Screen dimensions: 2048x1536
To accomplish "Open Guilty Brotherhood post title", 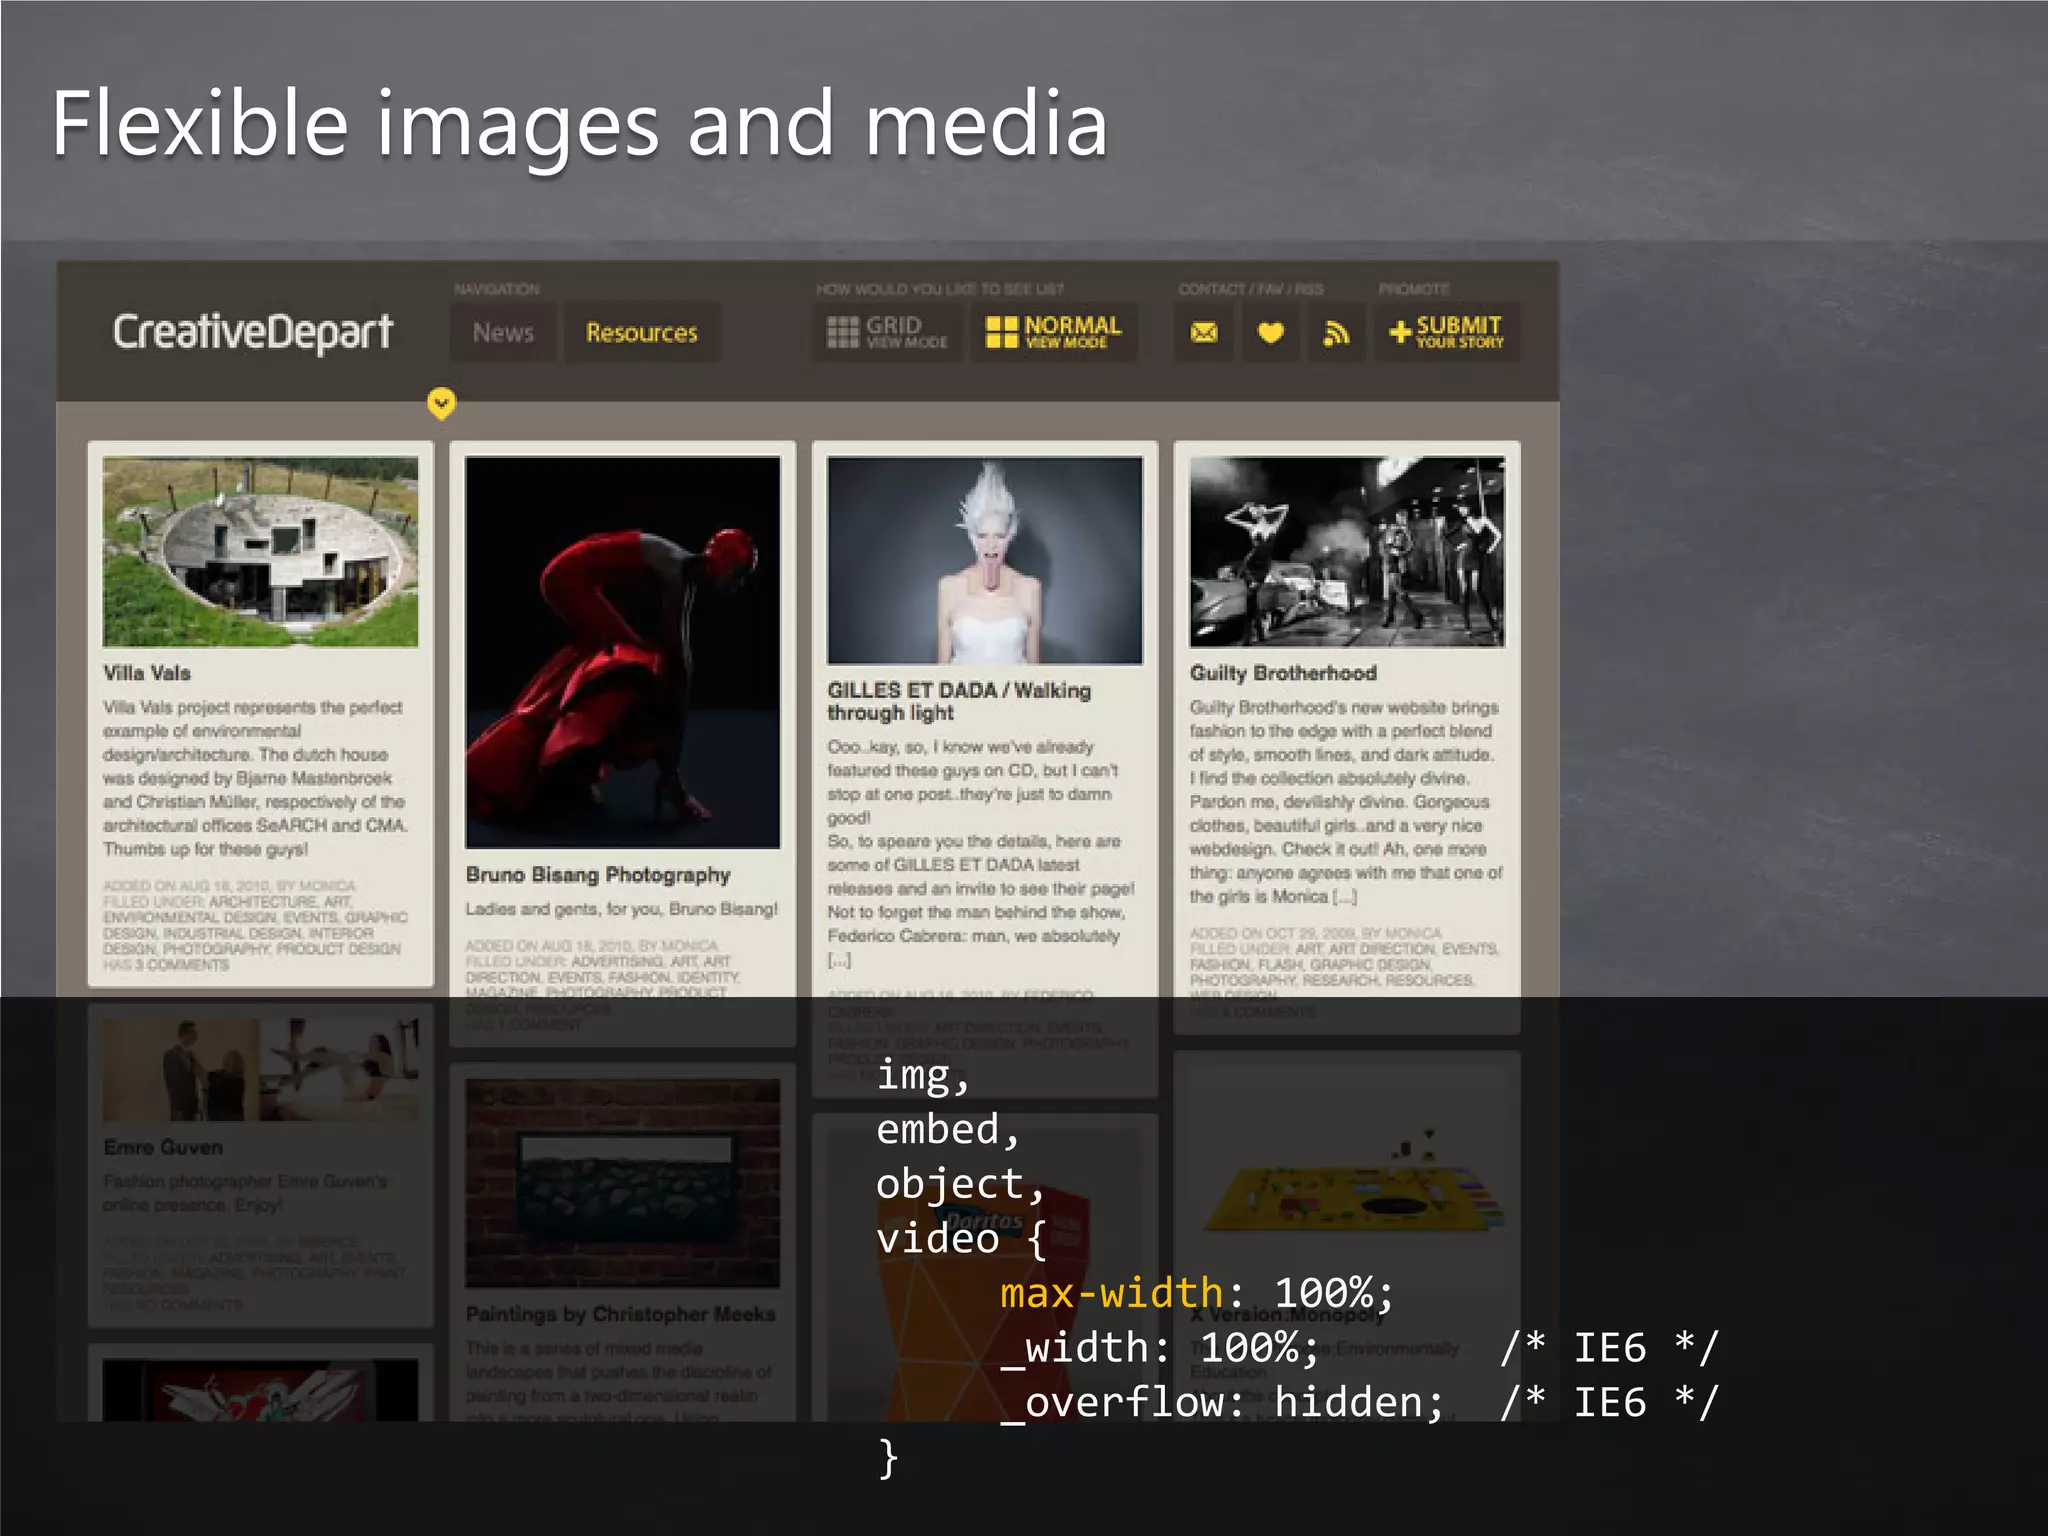I will (x=1283, y=673).
